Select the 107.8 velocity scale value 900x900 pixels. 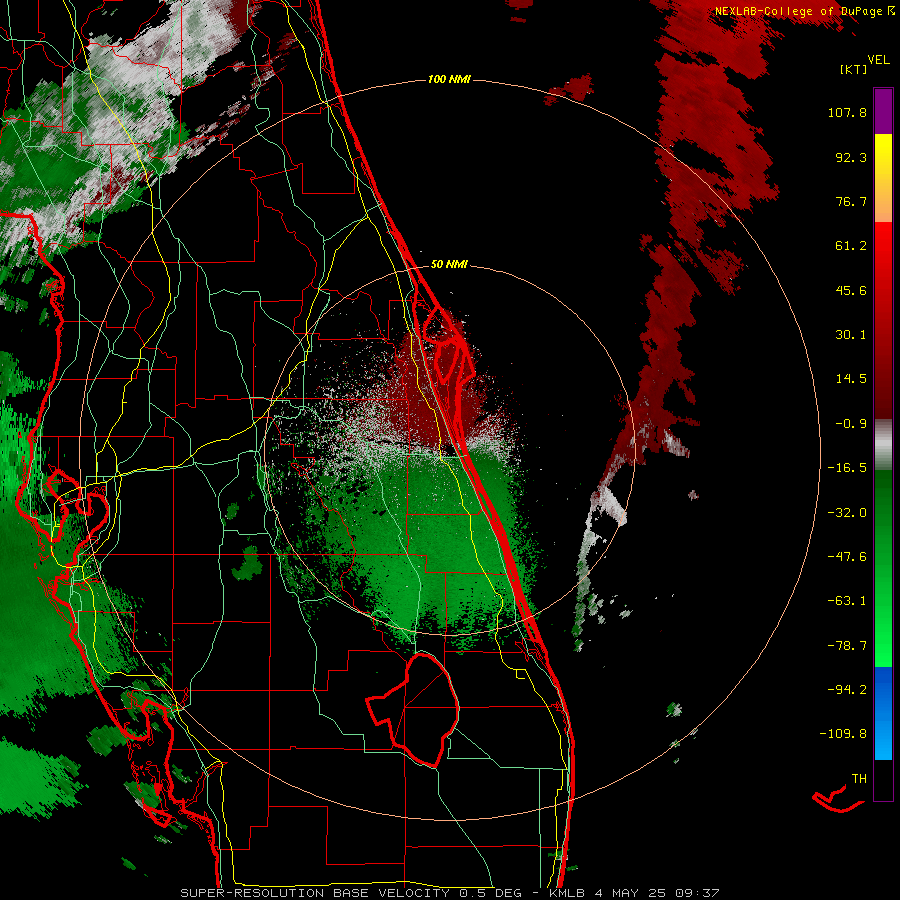coord(847,112)
